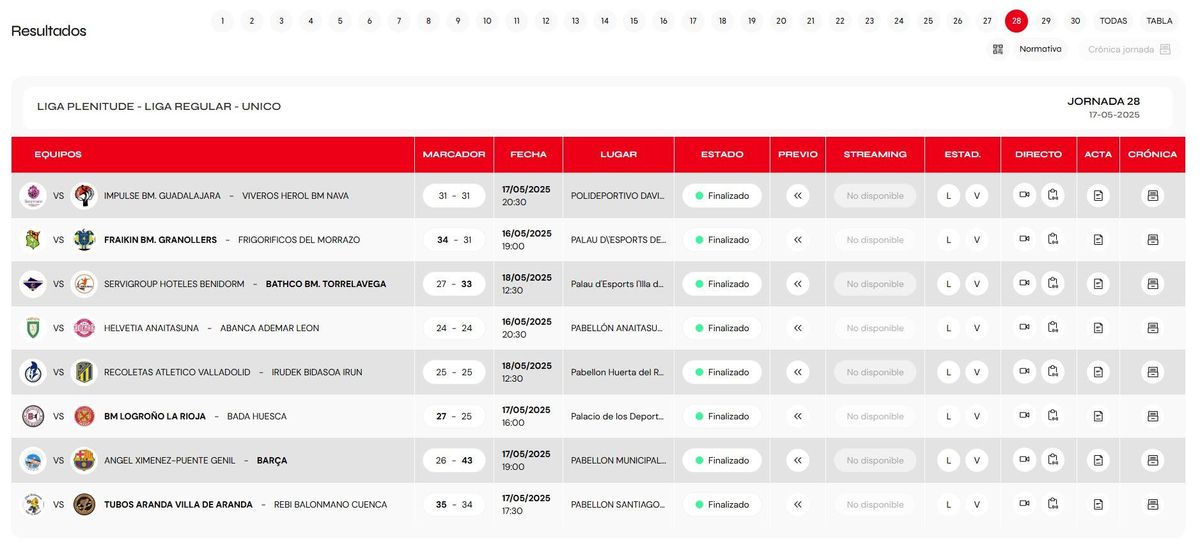Viewport: 1200px width, 560px height.
Task: Open video for Guadalajara vs Nava match
Action: point(1024,195)
